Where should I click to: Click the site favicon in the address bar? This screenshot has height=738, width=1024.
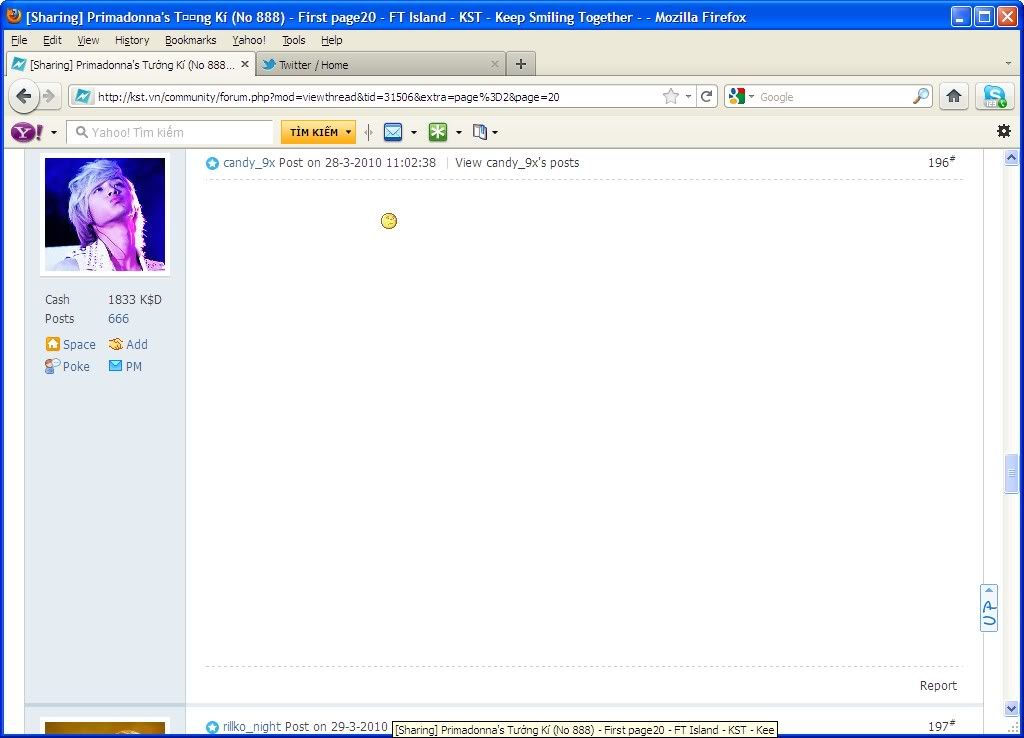point(82,97)
